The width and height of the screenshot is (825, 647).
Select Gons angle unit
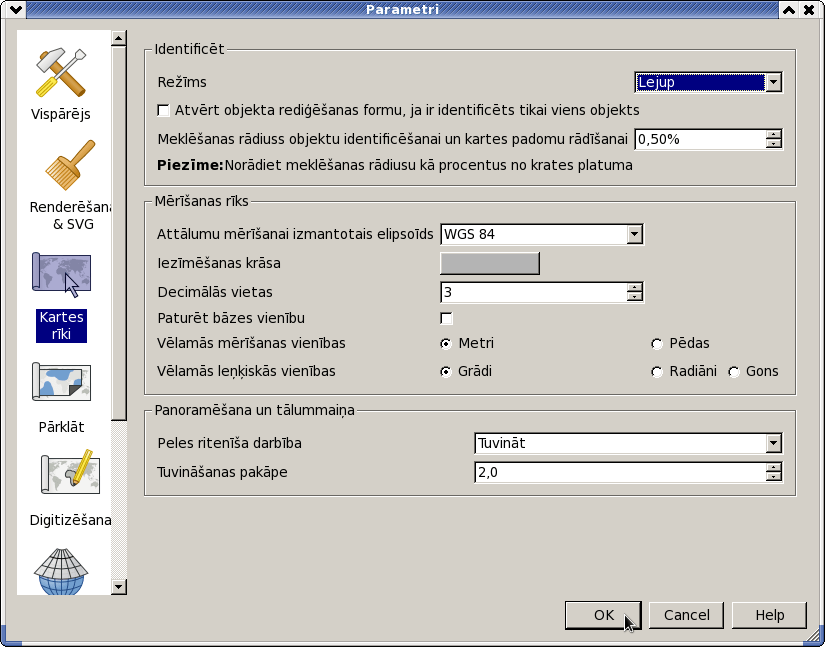point(734,371)
